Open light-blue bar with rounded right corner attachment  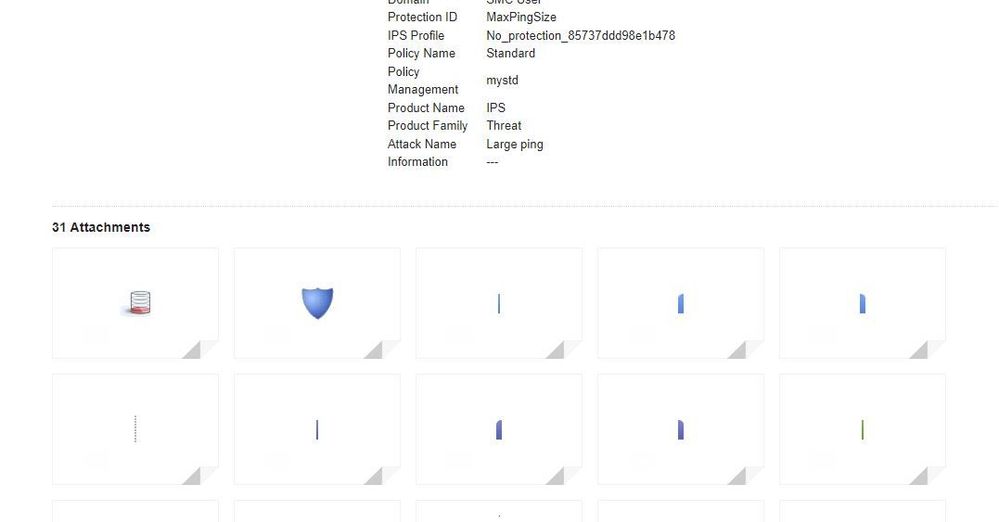(863, 303)
